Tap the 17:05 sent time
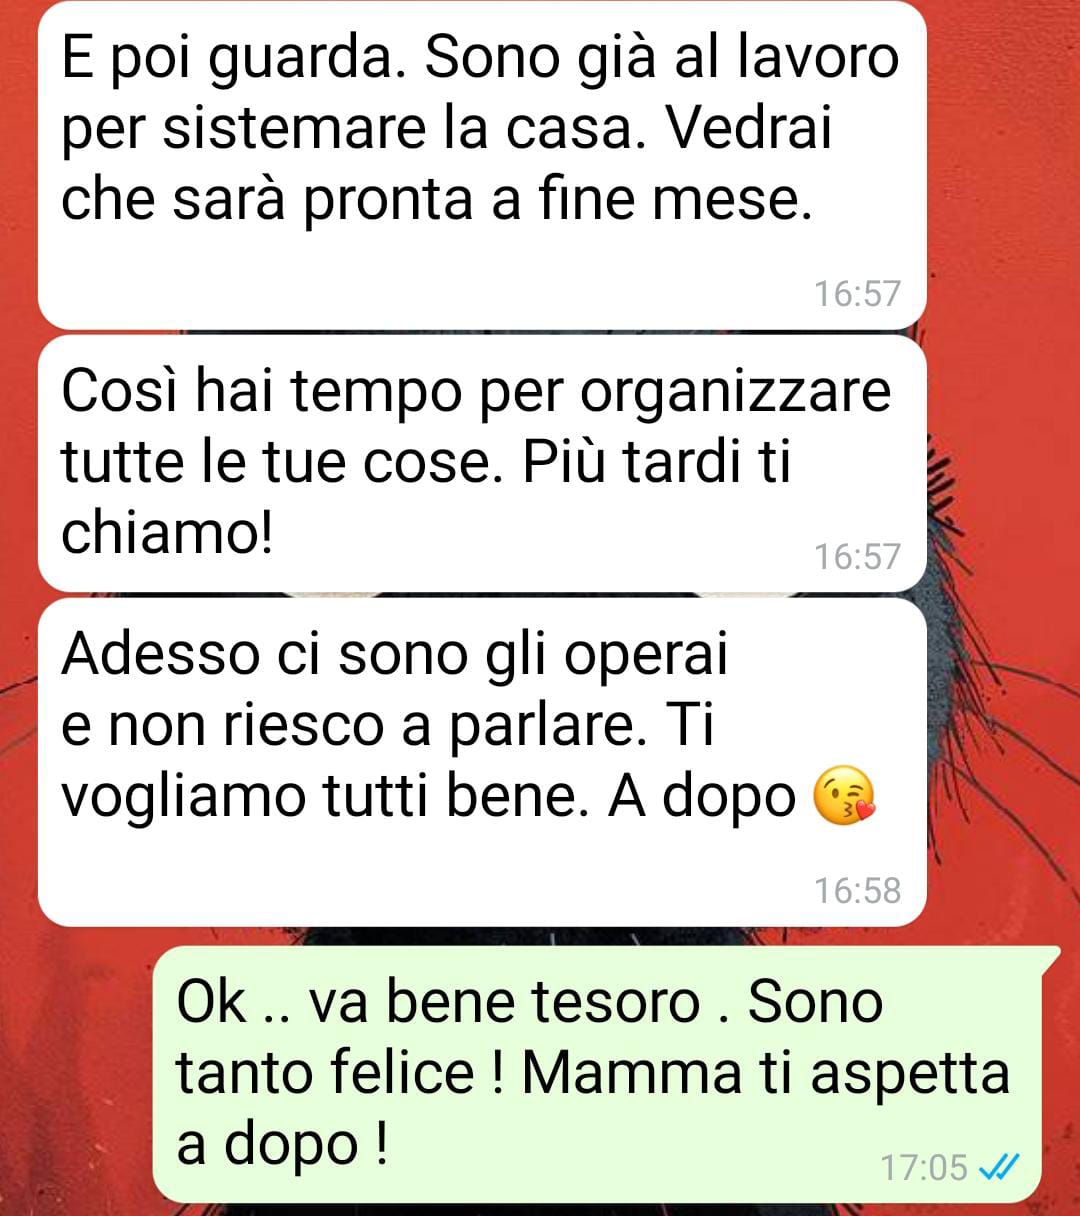The image size is (1080, 1216). click(924, 1167)
